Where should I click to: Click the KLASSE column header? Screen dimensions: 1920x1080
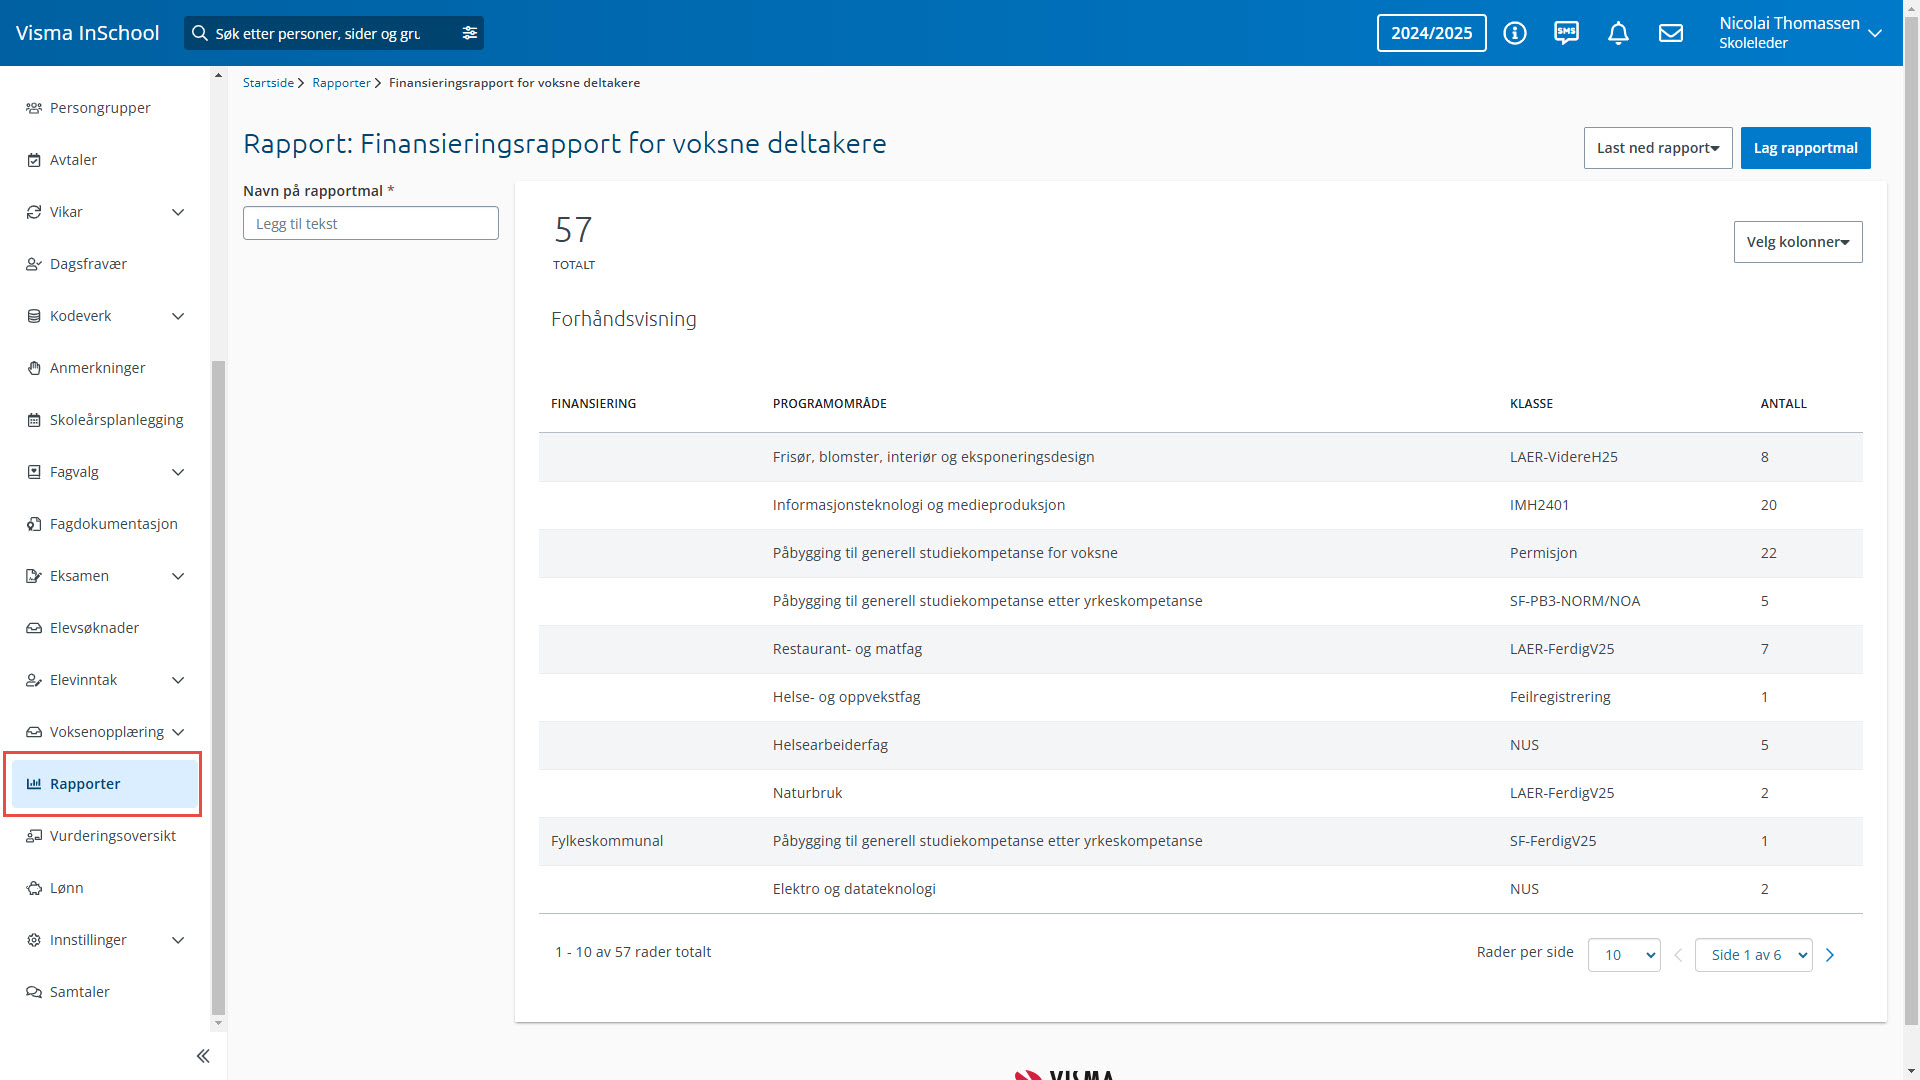pos(1531,404)
